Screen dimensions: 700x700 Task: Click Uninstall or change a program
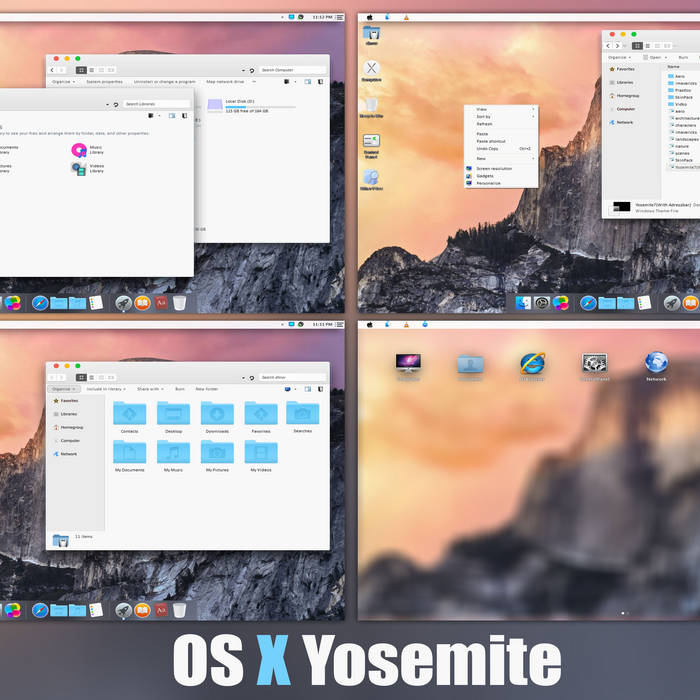165,82
